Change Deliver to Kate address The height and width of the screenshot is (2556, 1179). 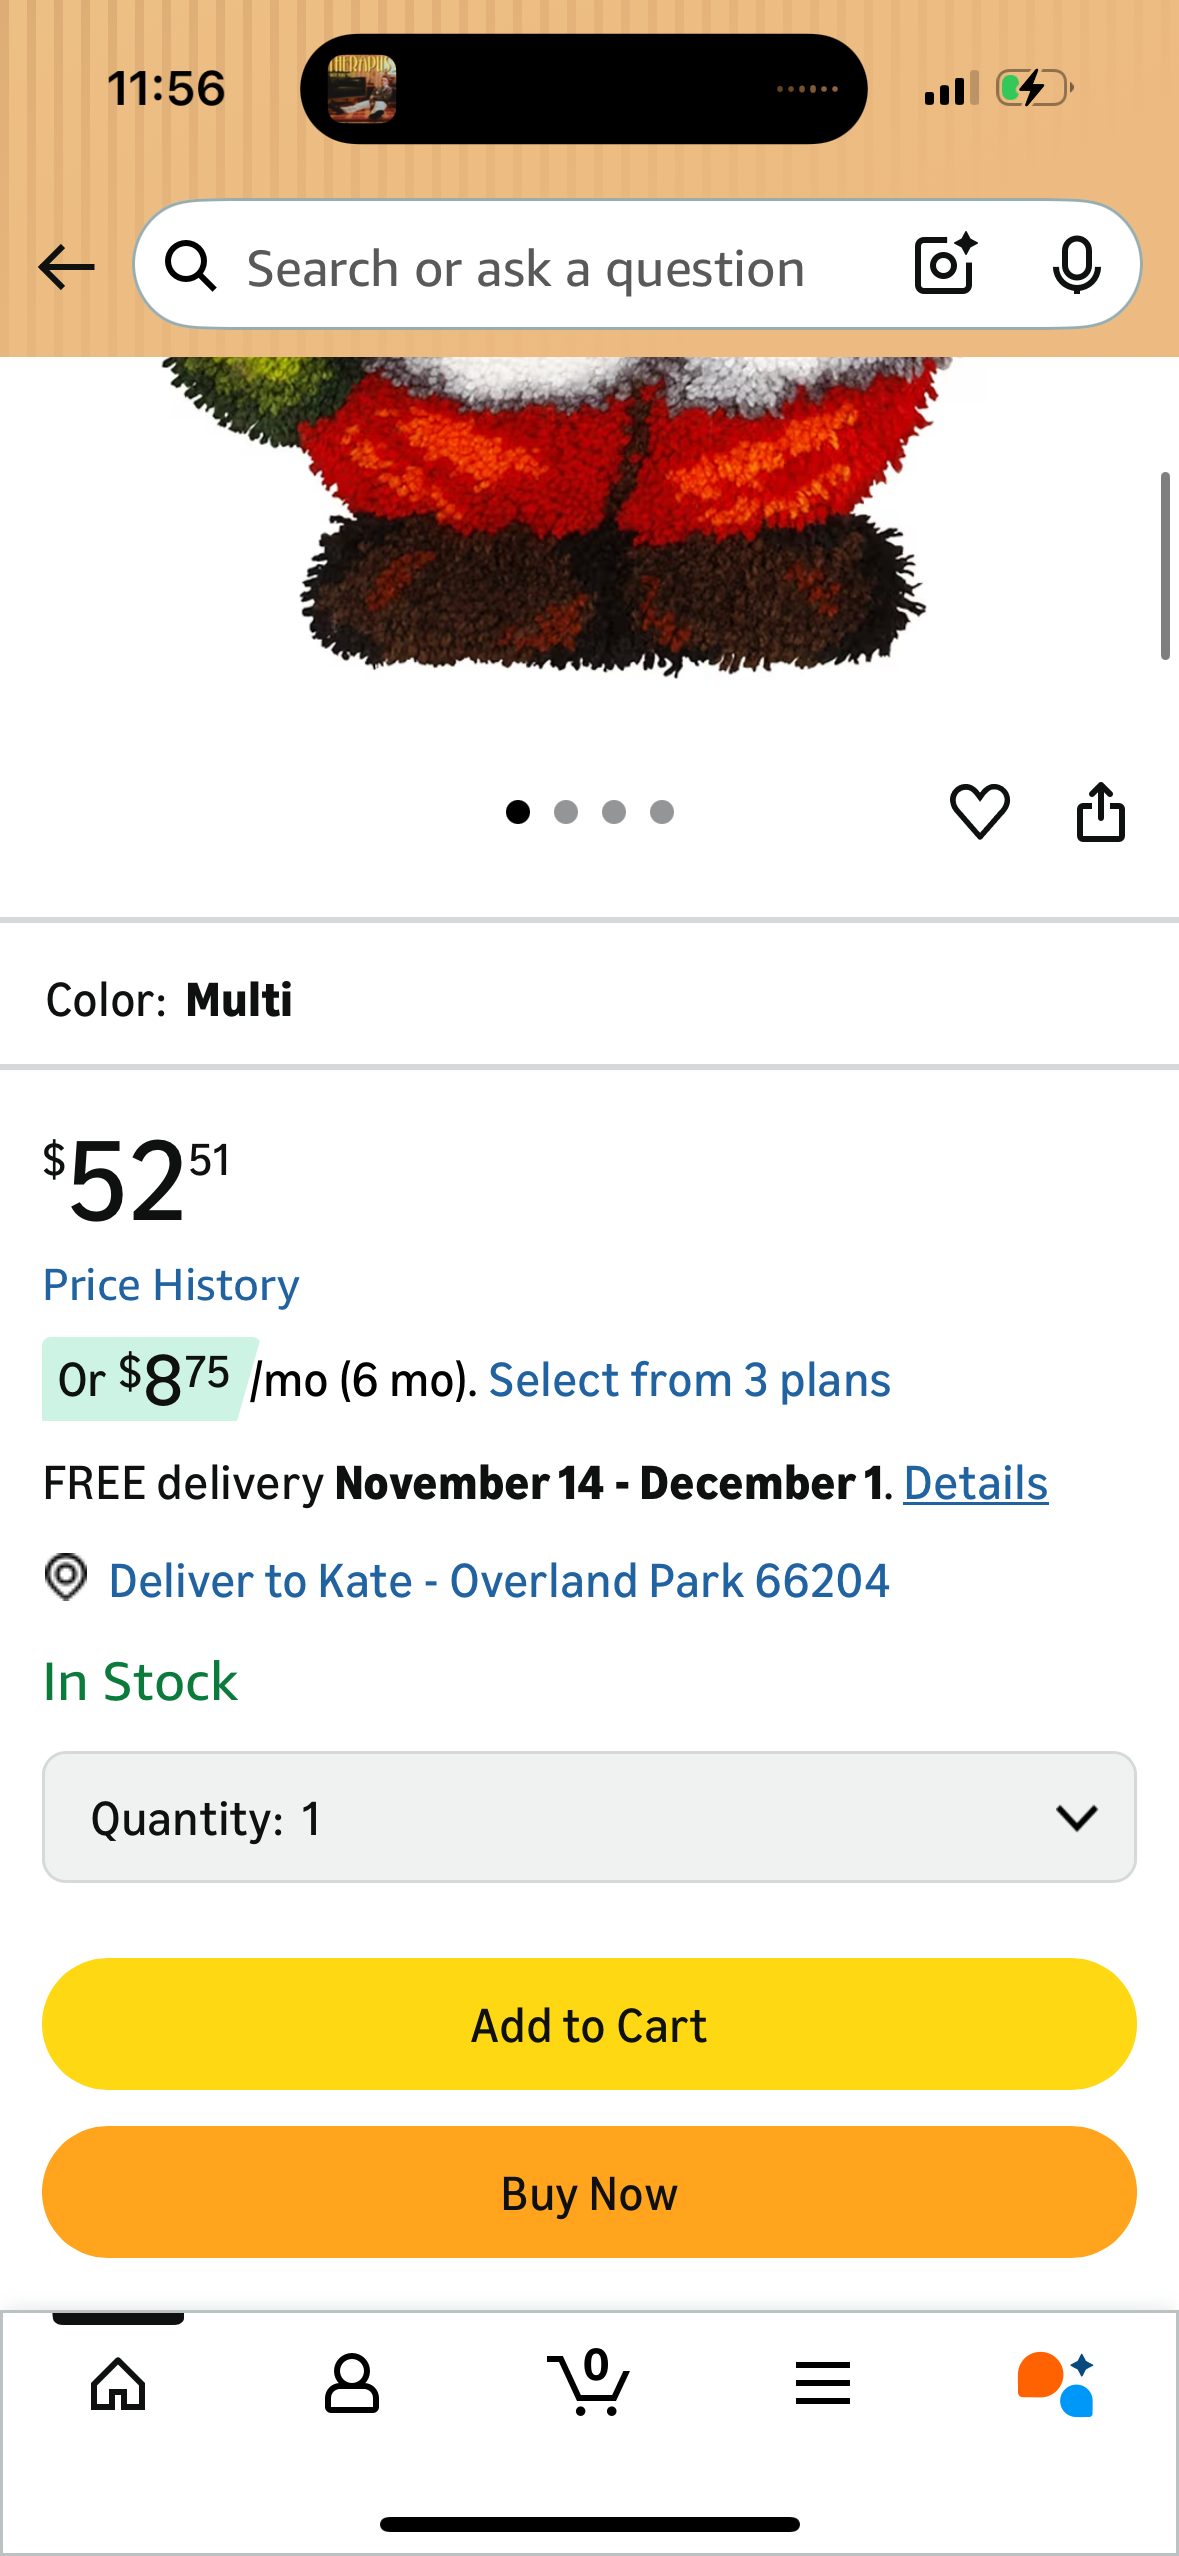pos(499,1581)
